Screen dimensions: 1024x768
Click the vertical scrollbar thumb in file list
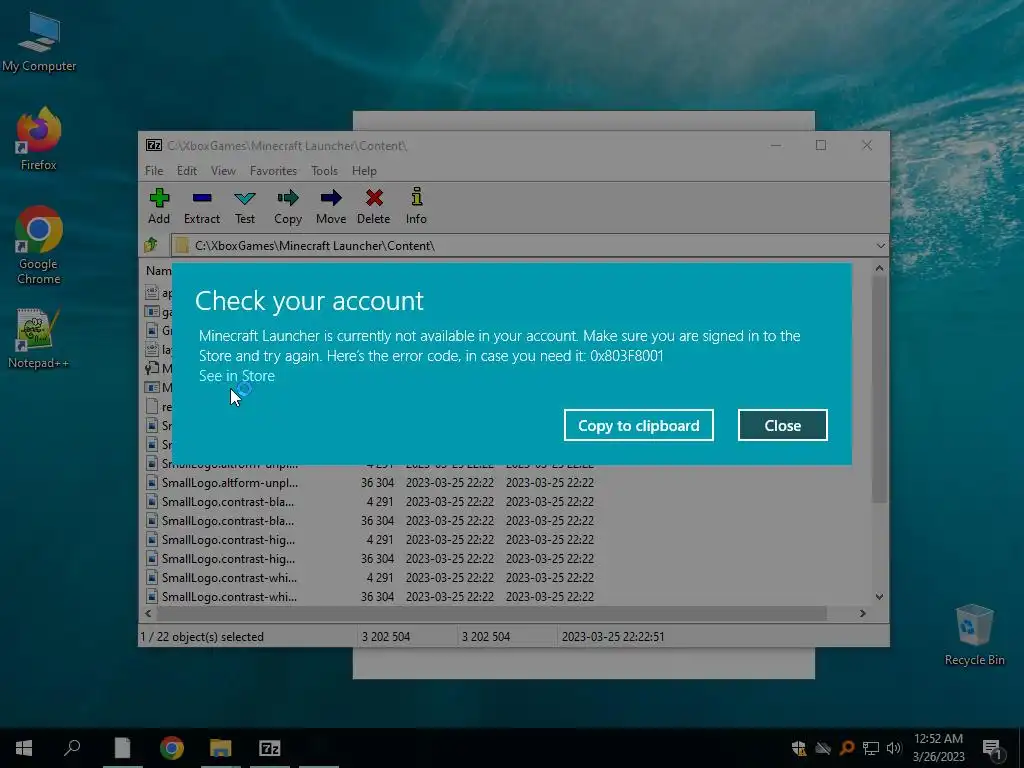point(880,389)
